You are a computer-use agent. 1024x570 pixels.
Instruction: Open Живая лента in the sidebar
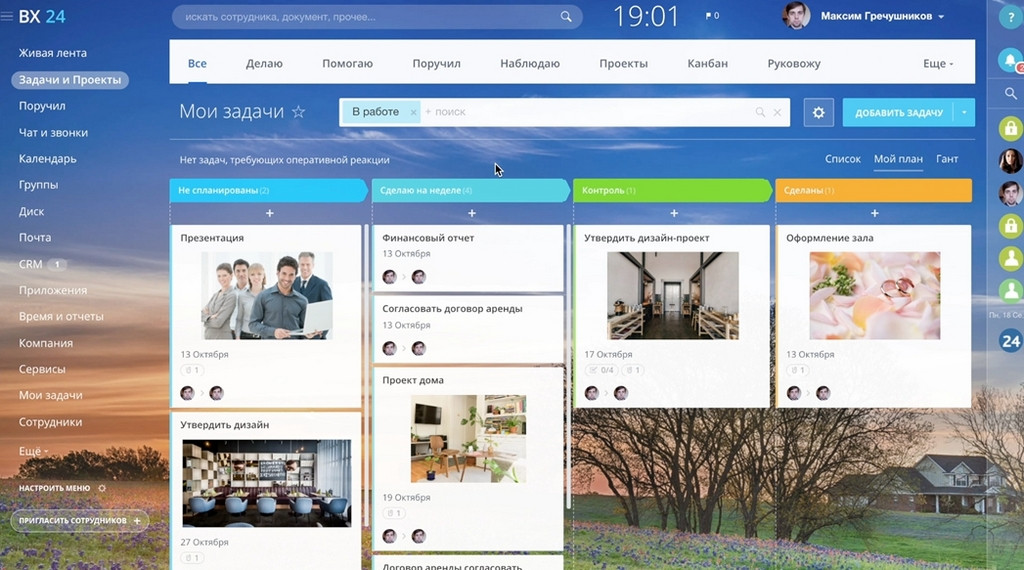point(52,53)
